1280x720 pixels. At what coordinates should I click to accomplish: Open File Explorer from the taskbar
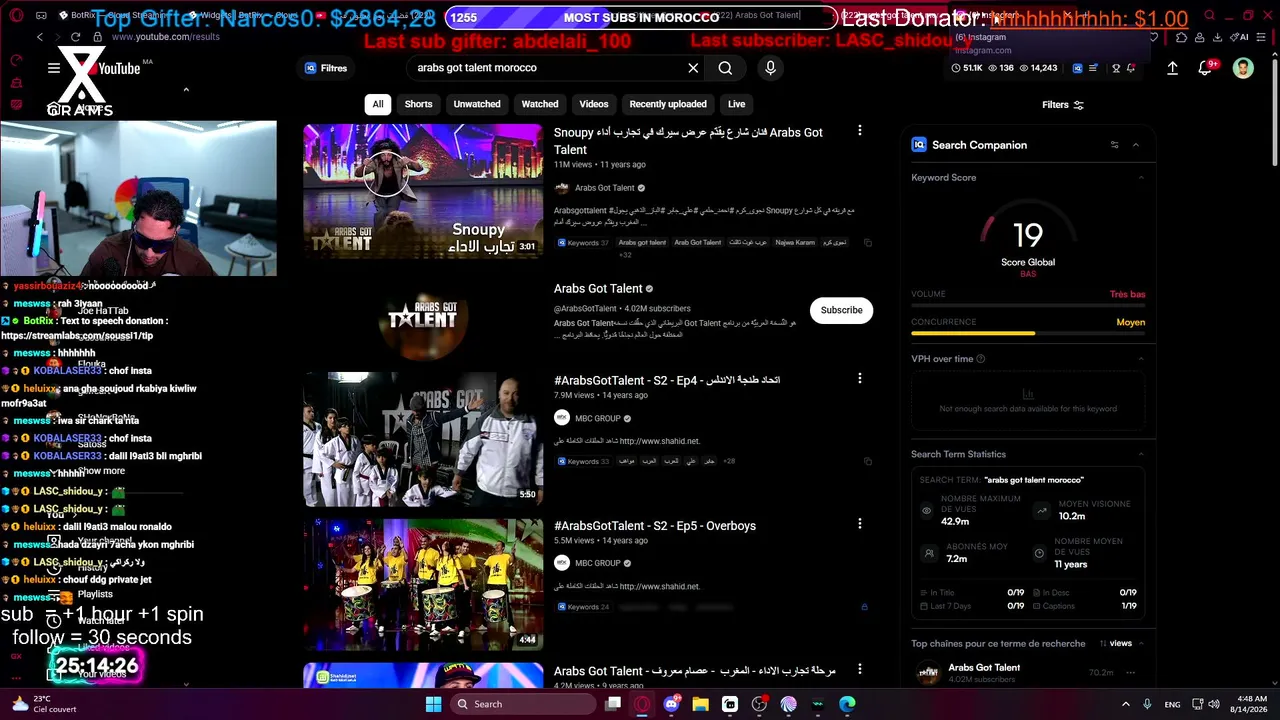click(700, 704)
